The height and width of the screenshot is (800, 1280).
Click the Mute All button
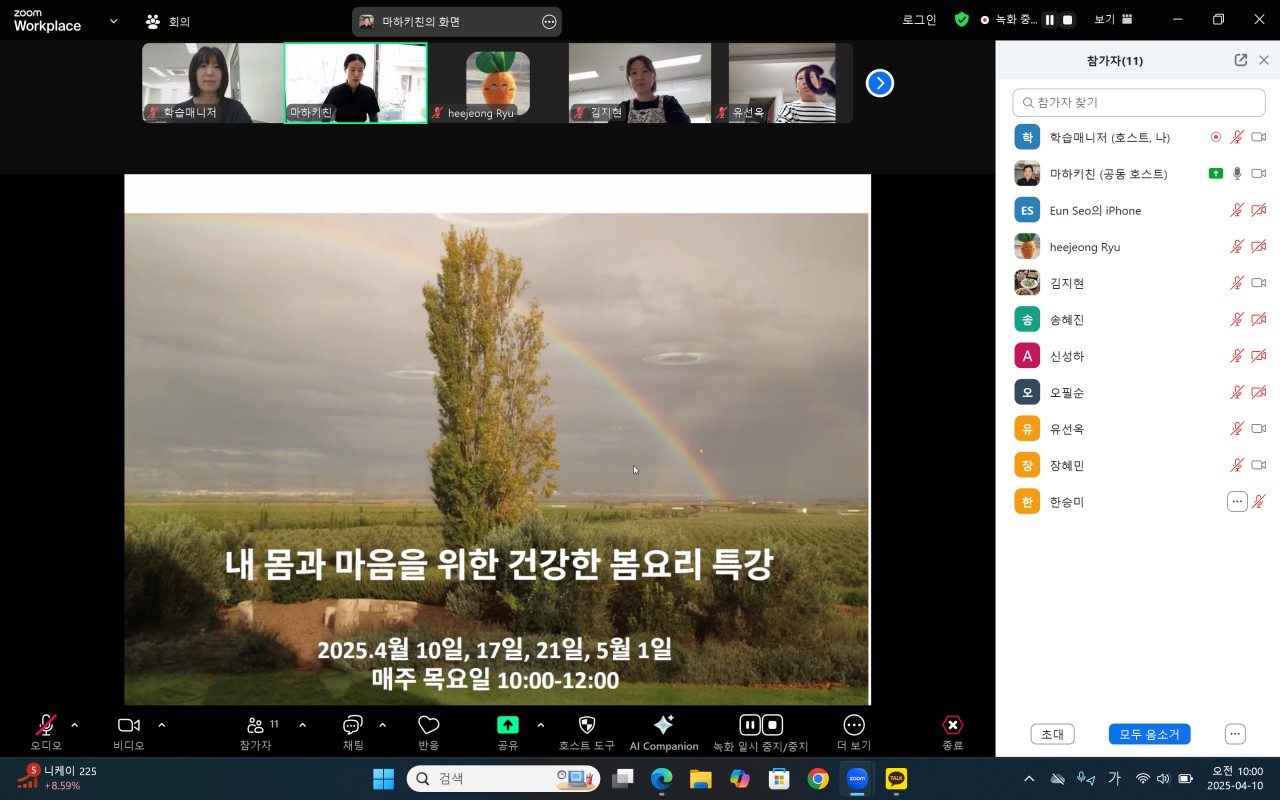pos(1149,734)
